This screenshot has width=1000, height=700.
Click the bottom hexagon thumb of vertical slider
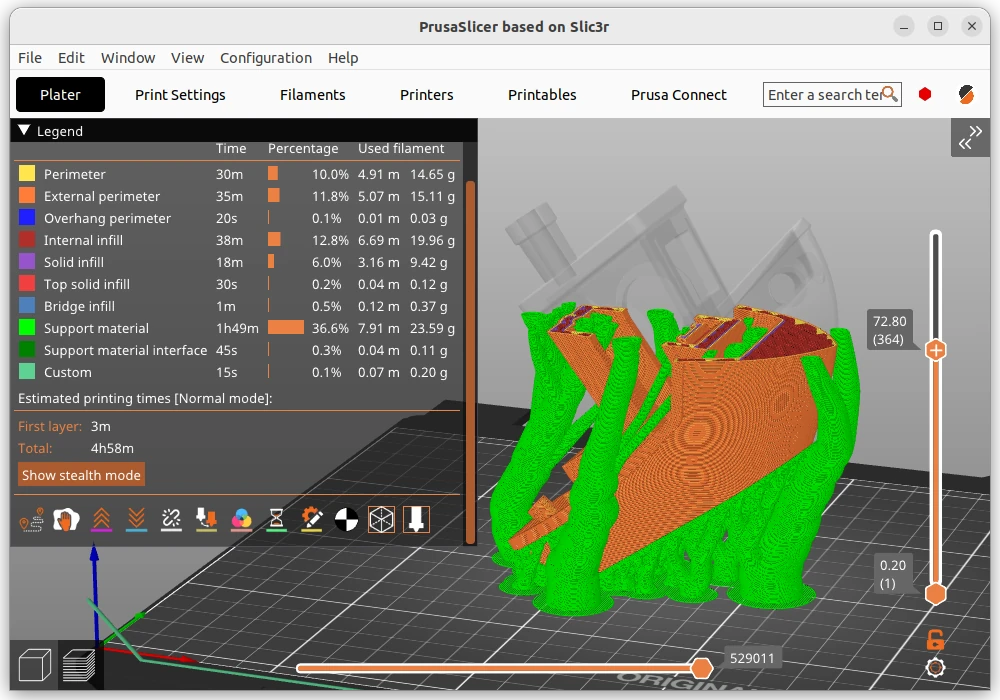[936, 594]
